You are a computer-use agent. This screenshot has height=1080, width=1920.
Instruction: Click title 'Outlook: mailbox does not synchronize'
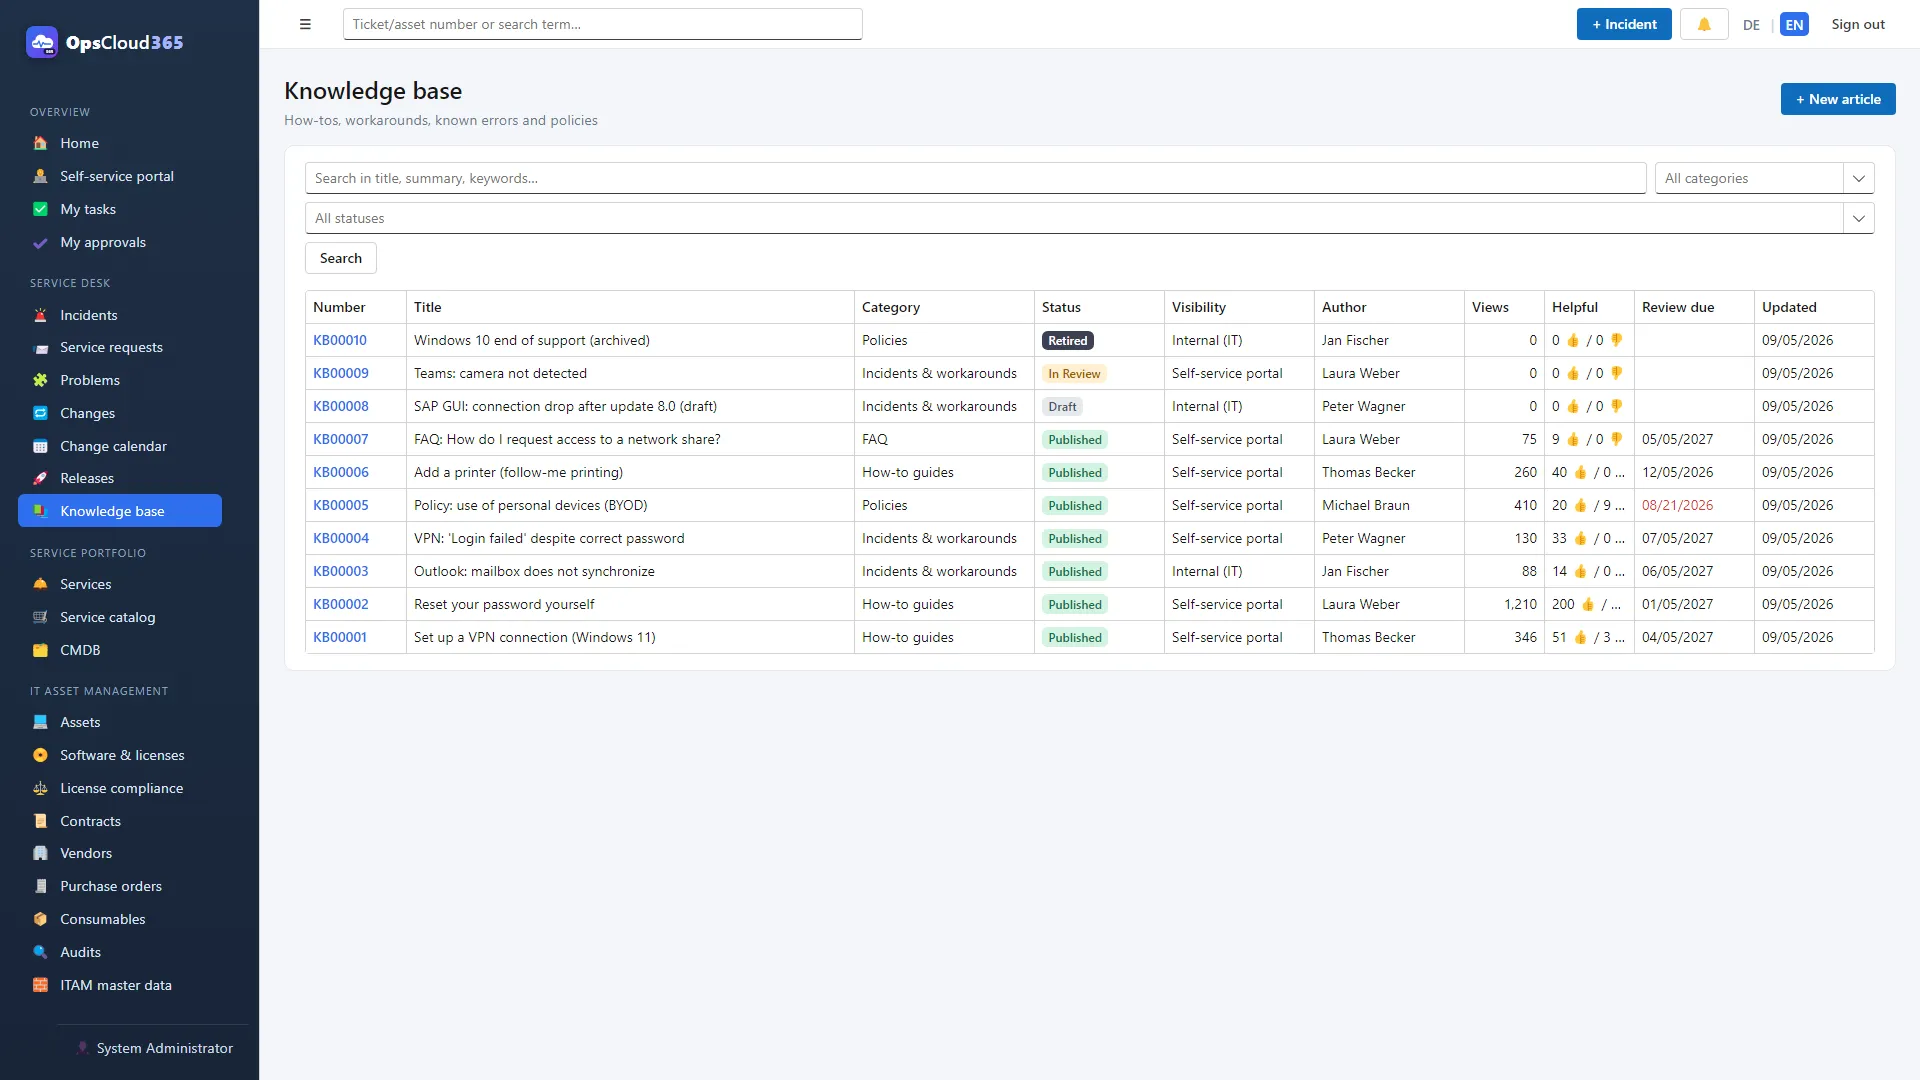coord(534,571)
